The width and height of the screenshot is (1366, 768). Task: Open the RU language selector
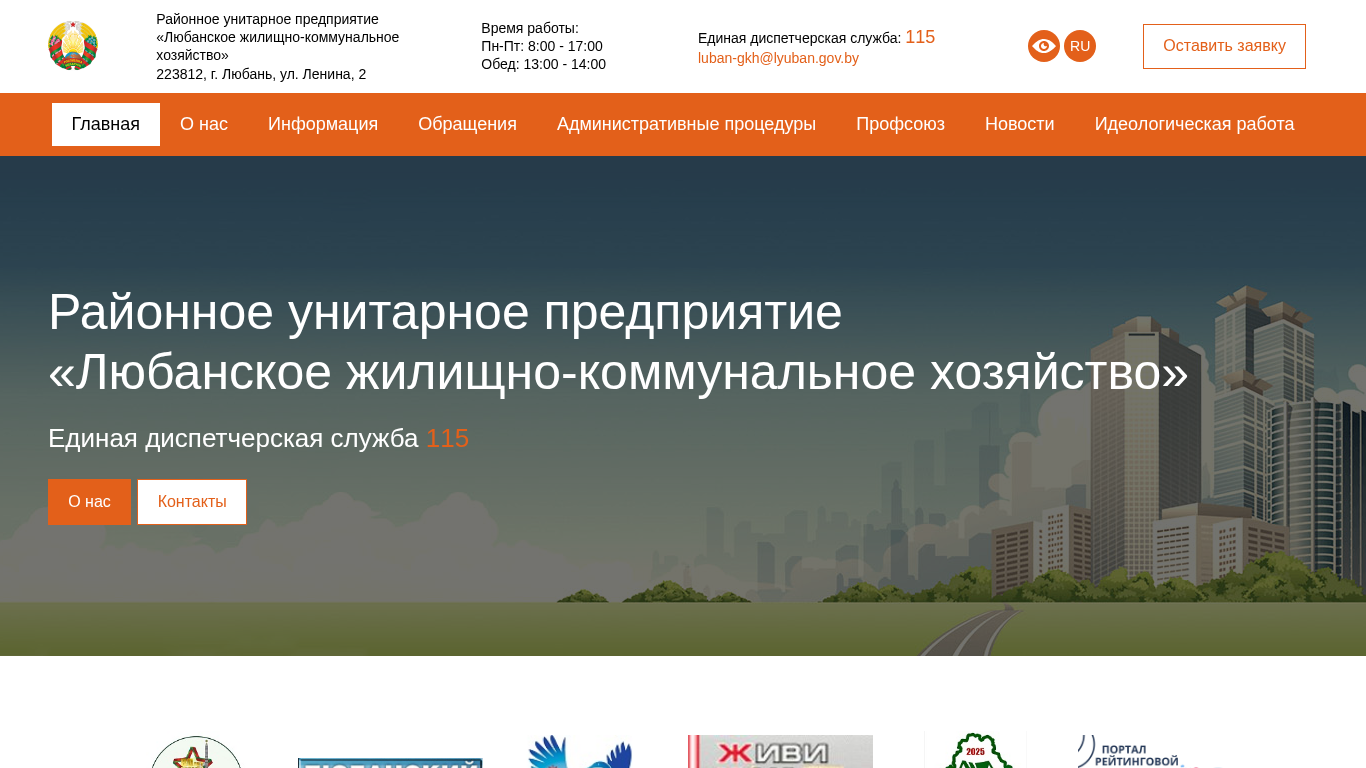click(1080, 46)
